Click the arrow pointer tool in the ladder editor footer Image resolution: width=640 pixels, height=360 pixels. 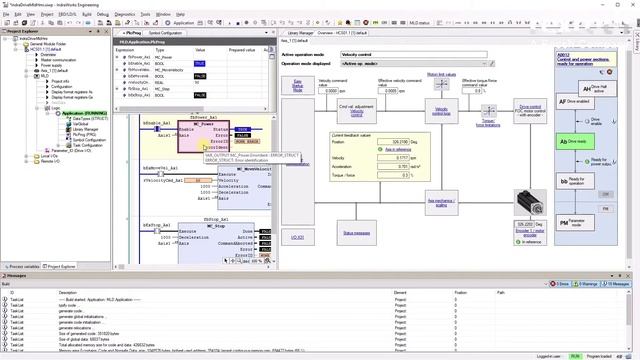226,261
